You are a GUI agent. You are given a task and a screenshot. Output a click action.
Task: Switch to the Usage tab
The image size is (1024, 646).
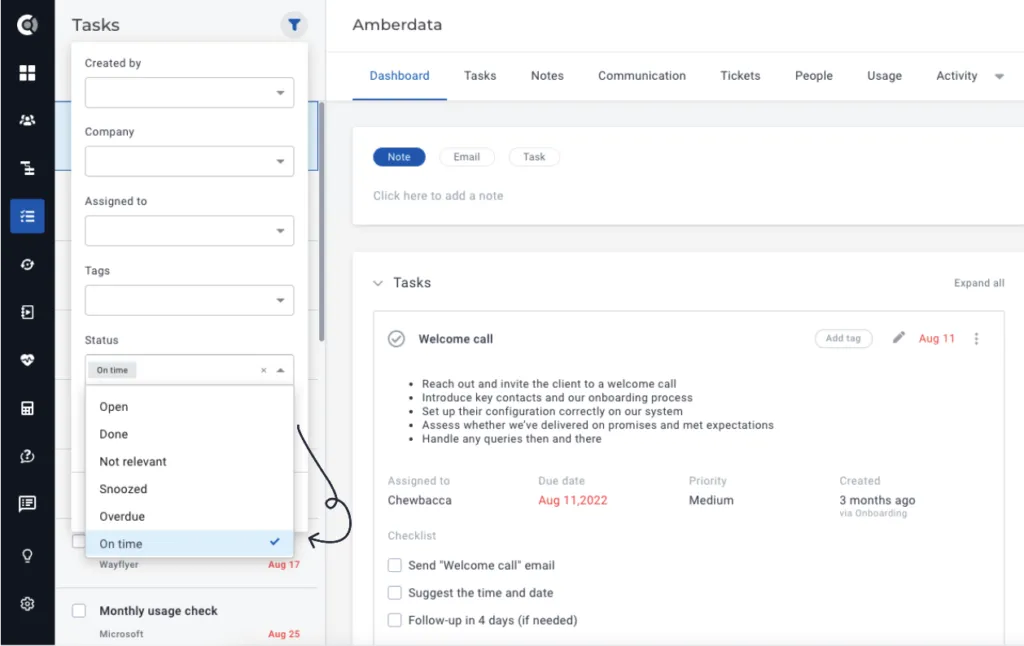tap(884, 76)
